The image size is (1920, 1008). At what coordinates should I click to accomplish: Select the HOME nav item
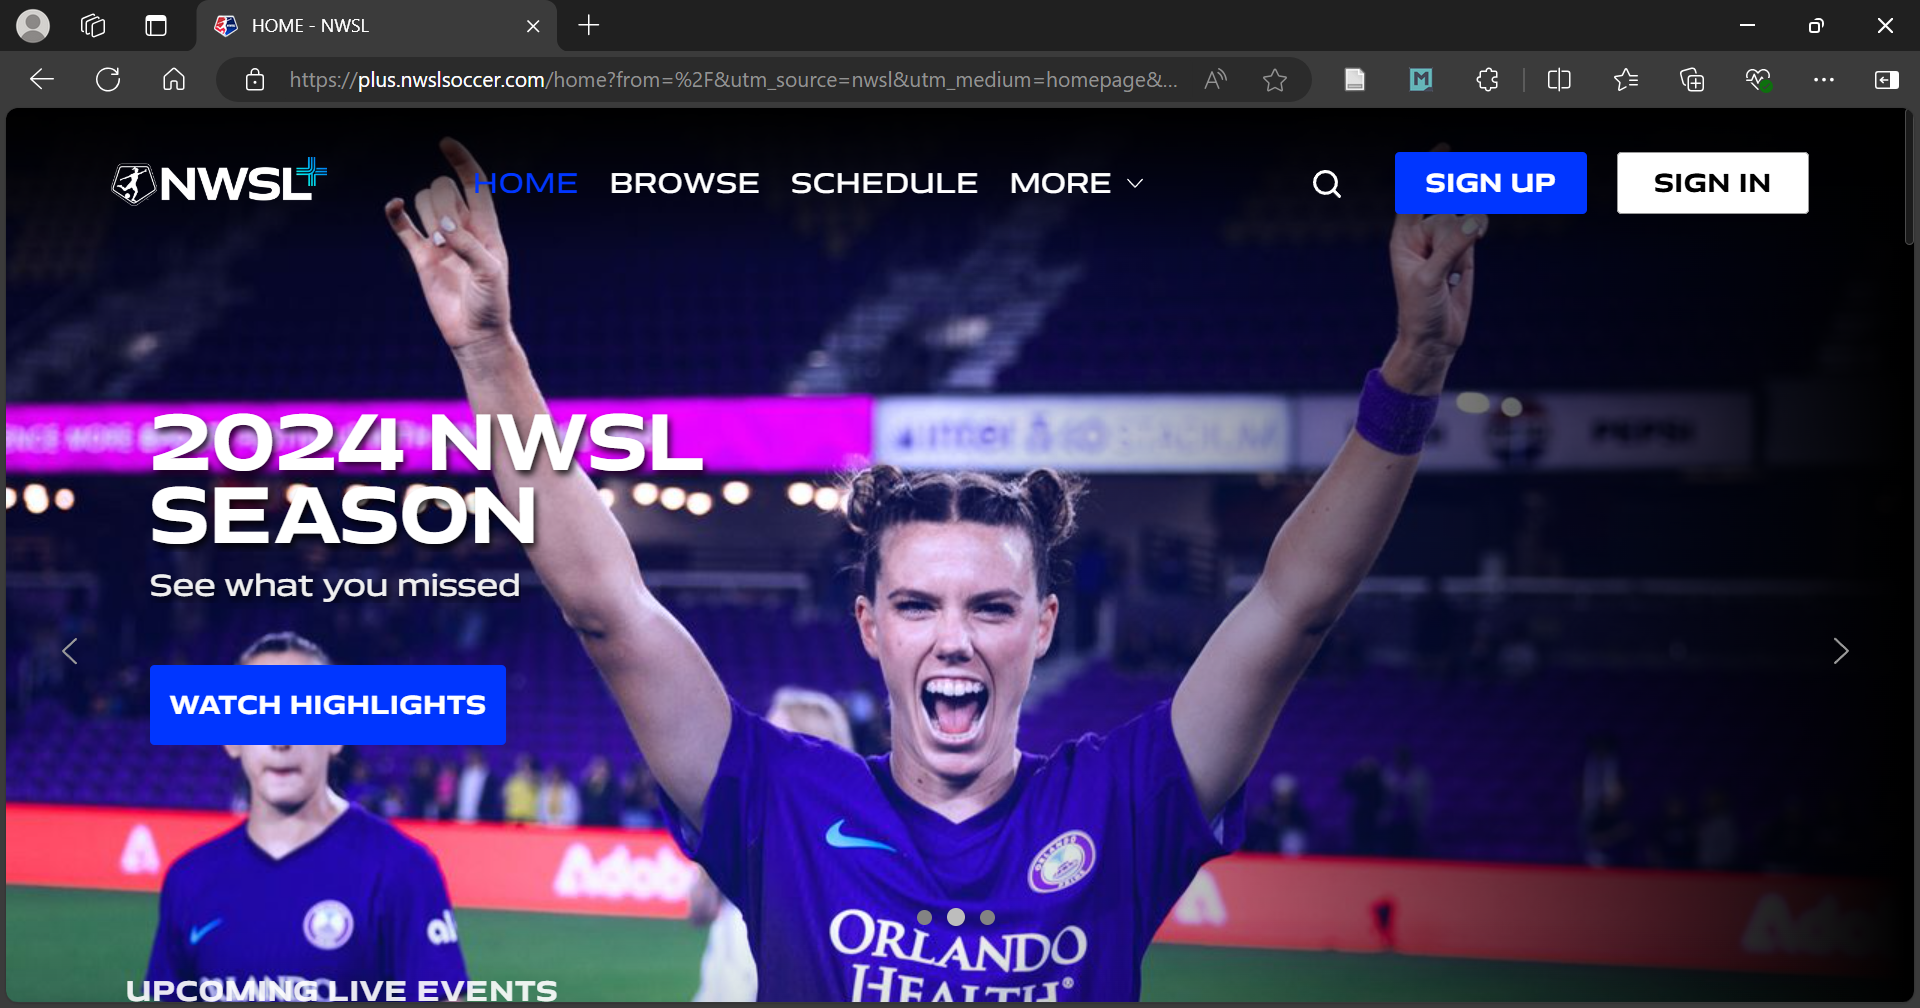click(526, 184)
